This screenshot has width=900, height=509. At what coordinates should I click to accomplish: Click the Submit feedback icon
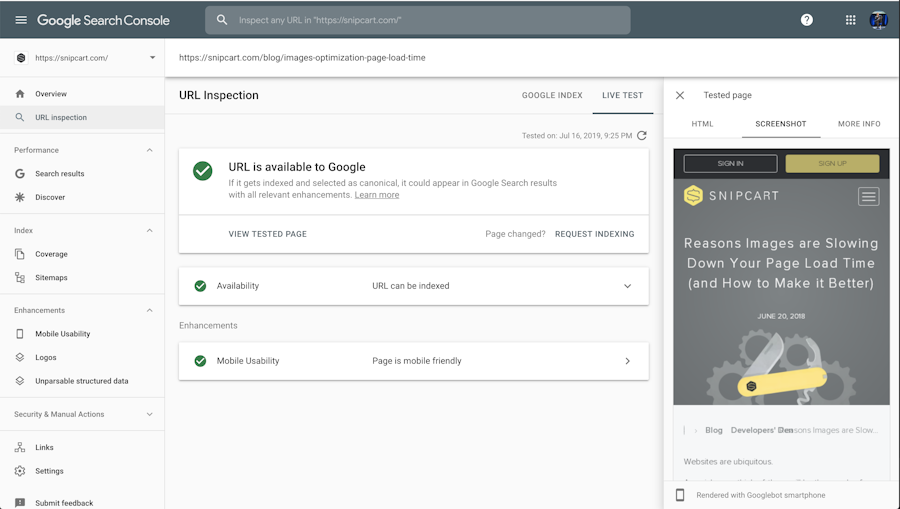20,503
